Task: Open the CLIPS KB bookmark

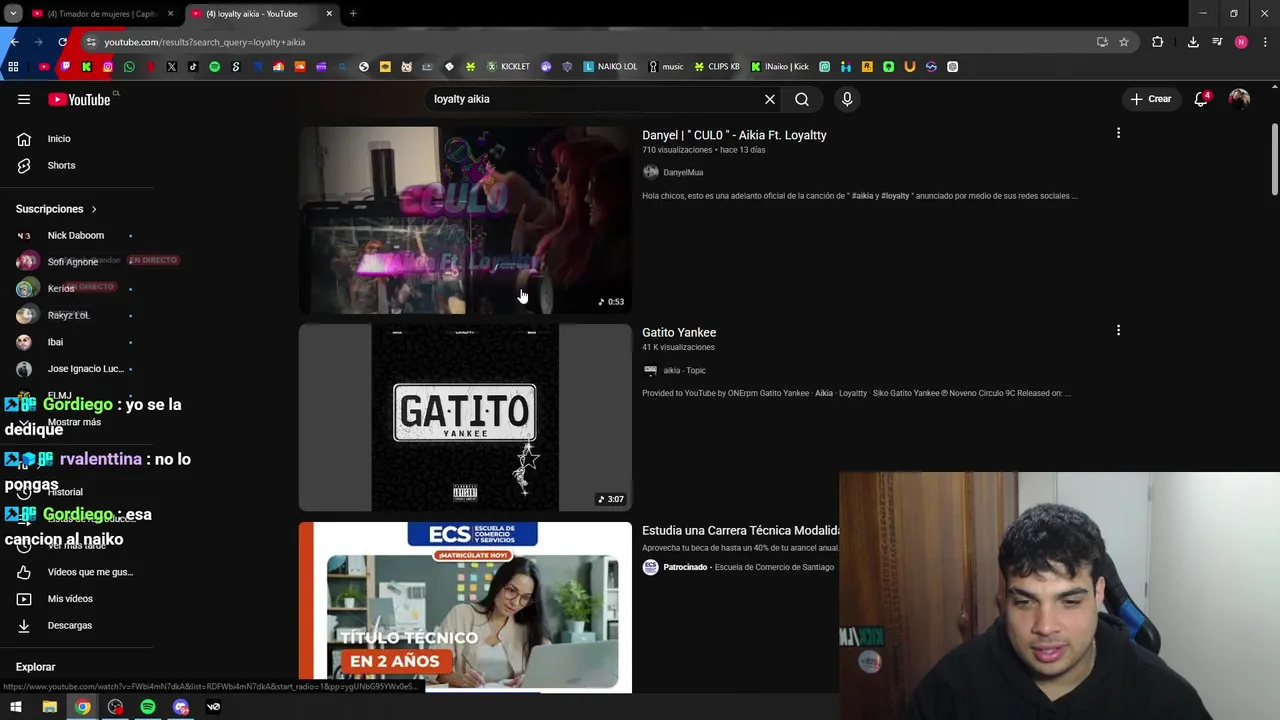Action: (717, 67)
